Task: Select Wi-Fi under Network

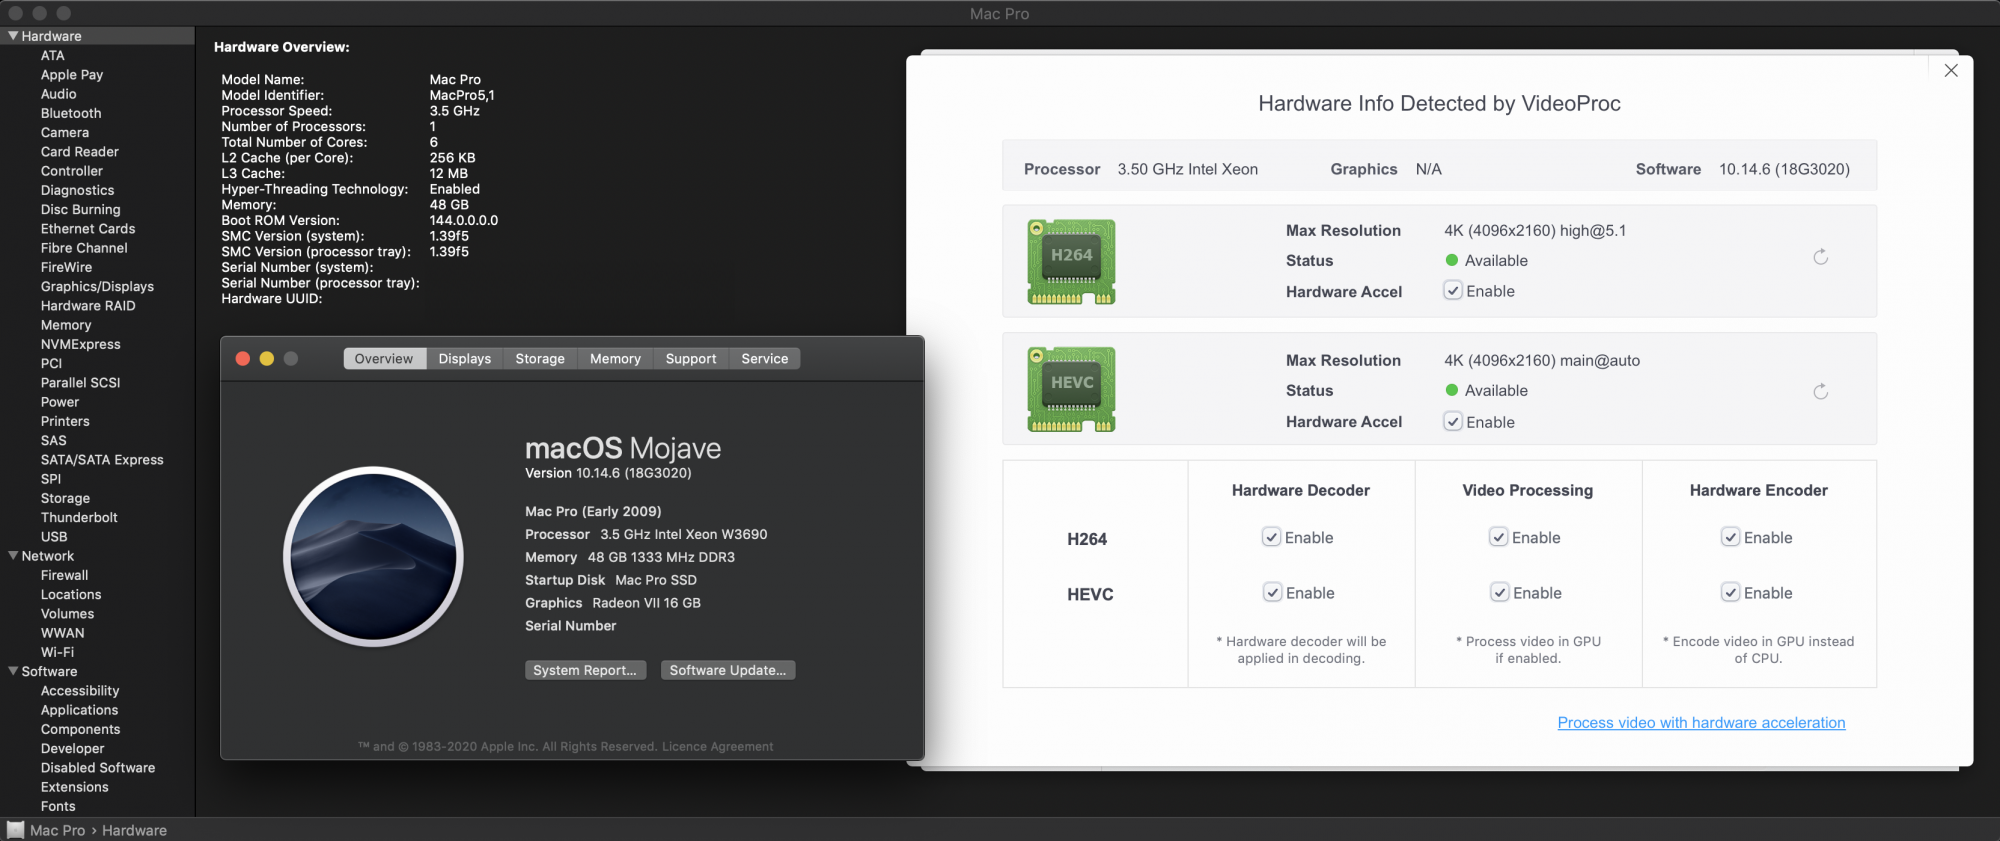Action: tap(57, 652)
